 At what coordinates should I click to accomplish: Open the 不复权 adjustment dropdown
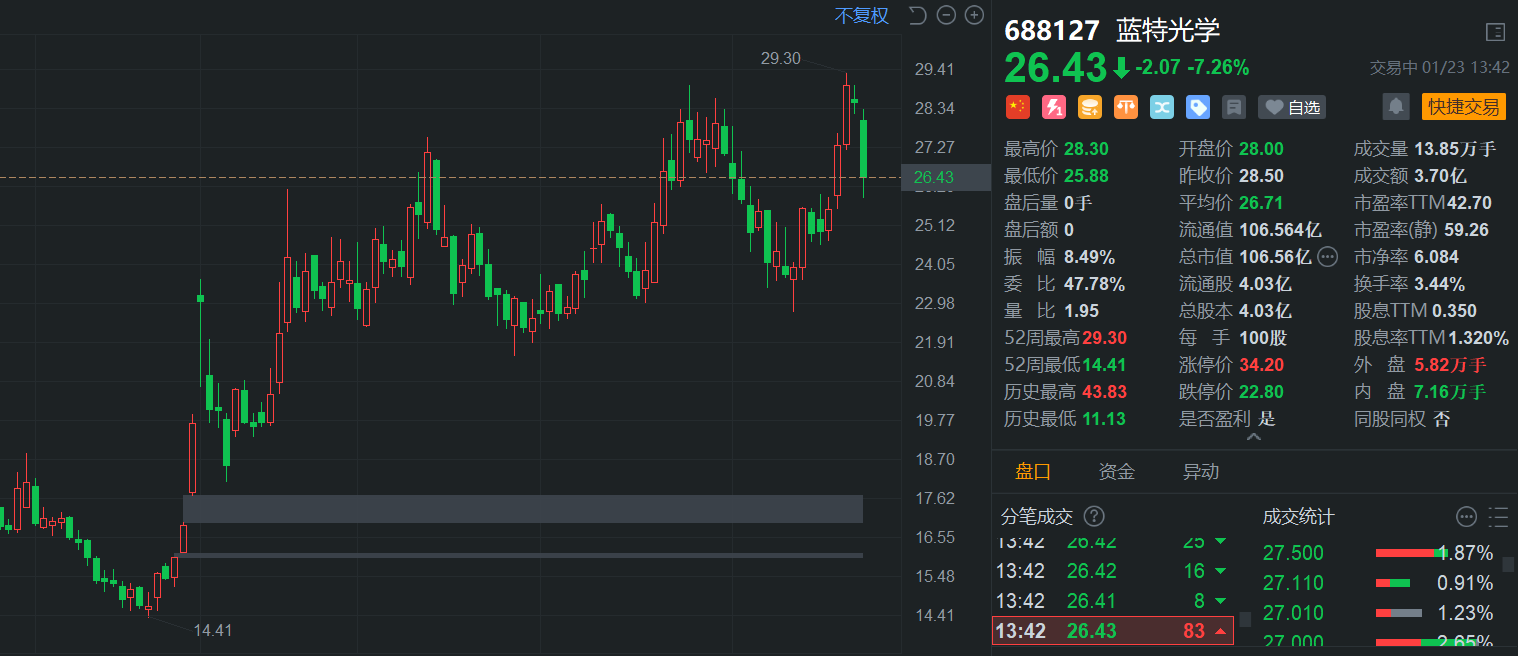click(x=862, y=15)
